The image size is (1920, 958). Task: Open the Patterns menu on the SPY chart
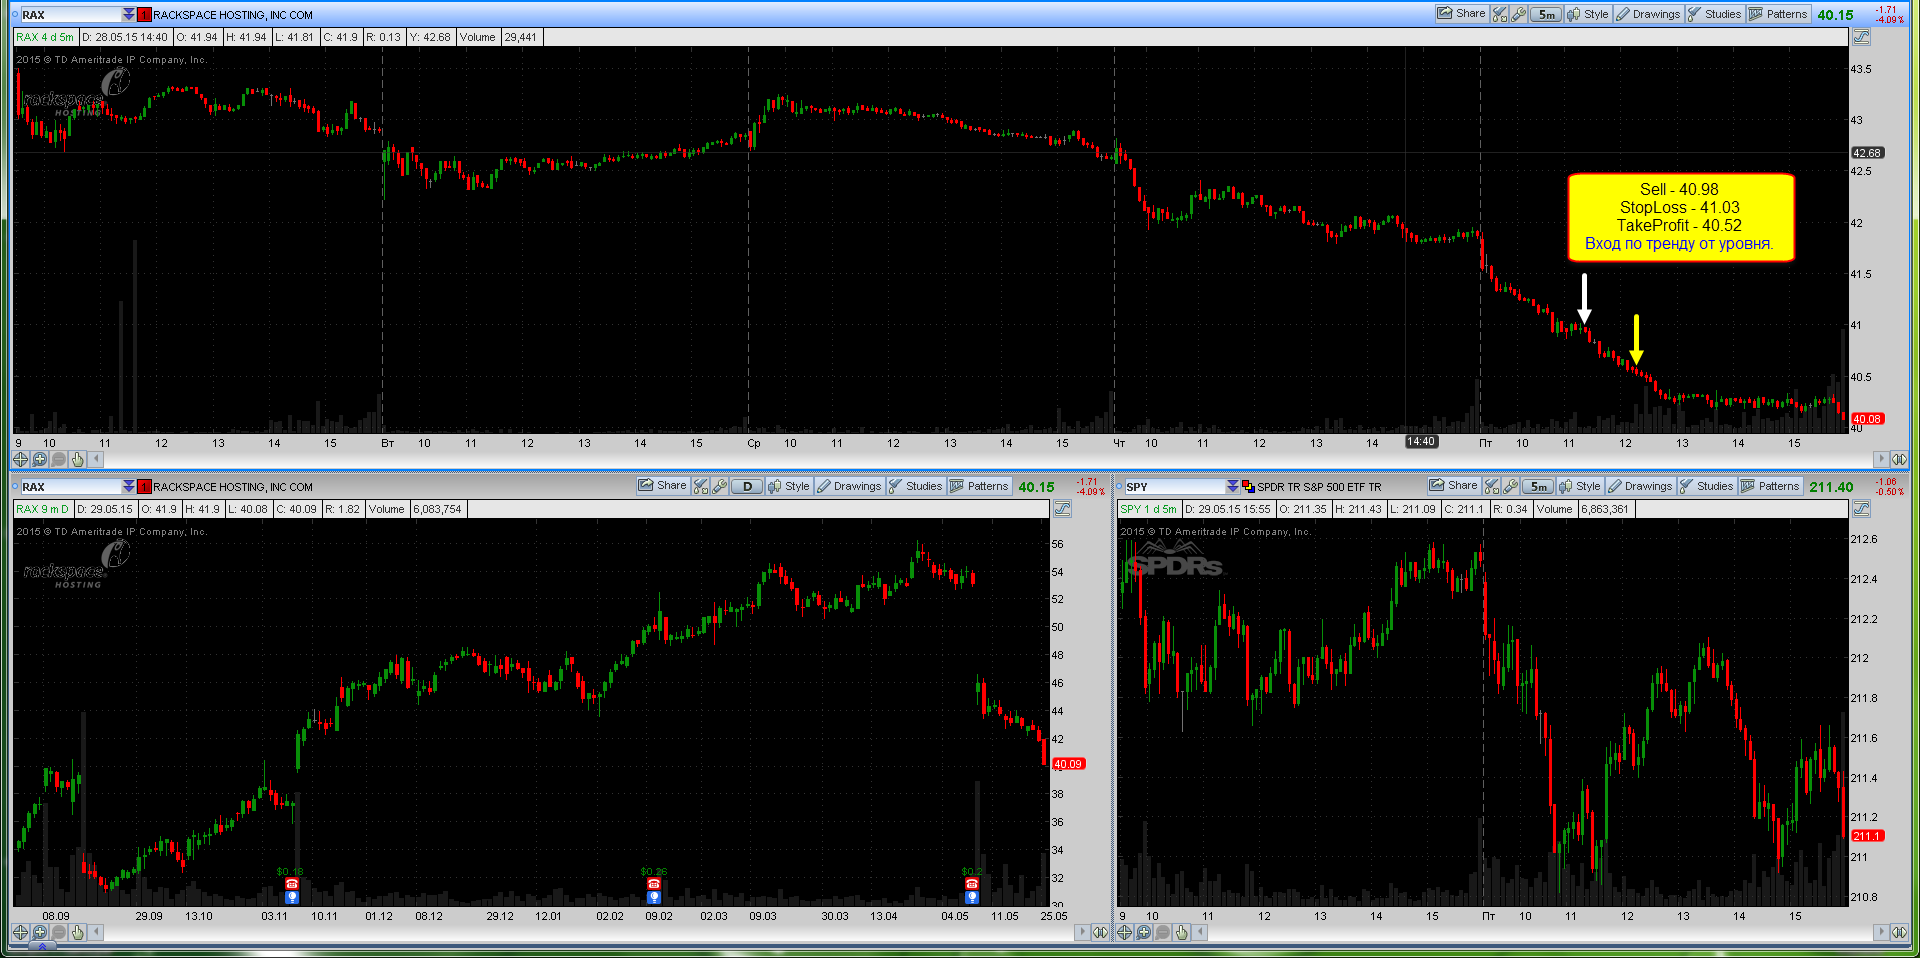[1770, 486]
